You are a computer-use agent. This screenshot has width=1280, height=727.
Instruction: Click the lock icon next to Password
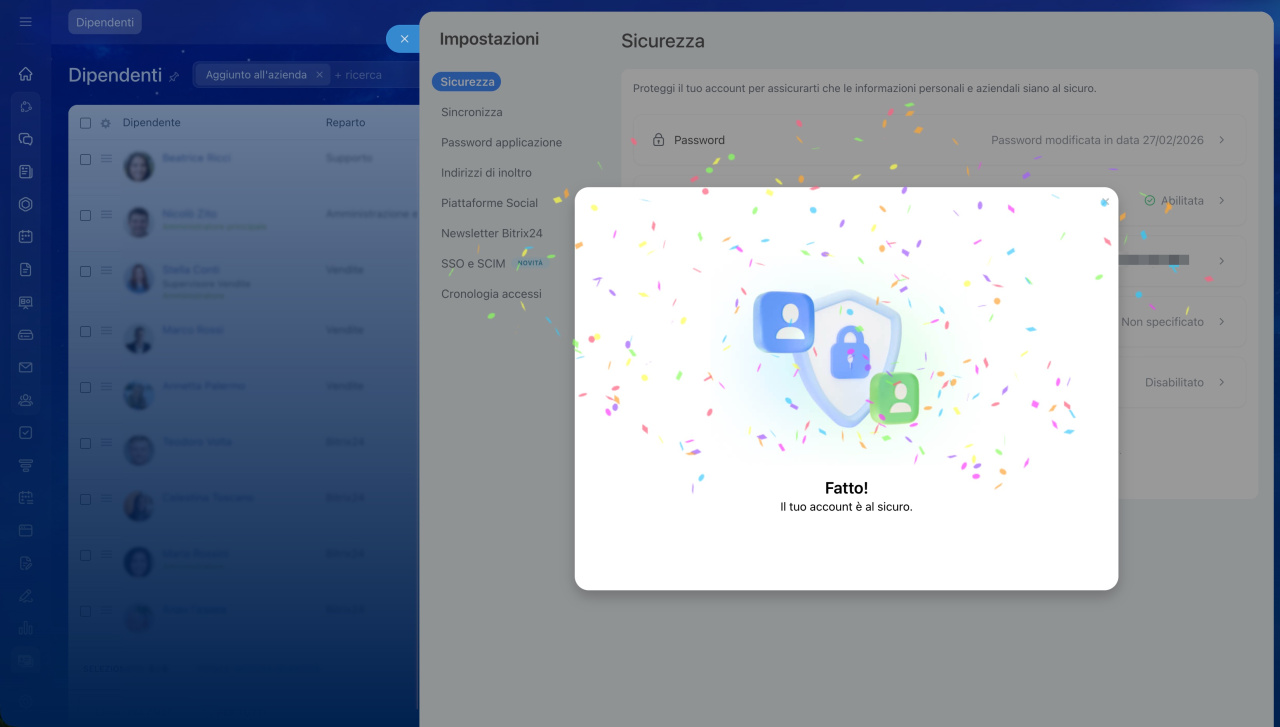(x=658, y=140)
